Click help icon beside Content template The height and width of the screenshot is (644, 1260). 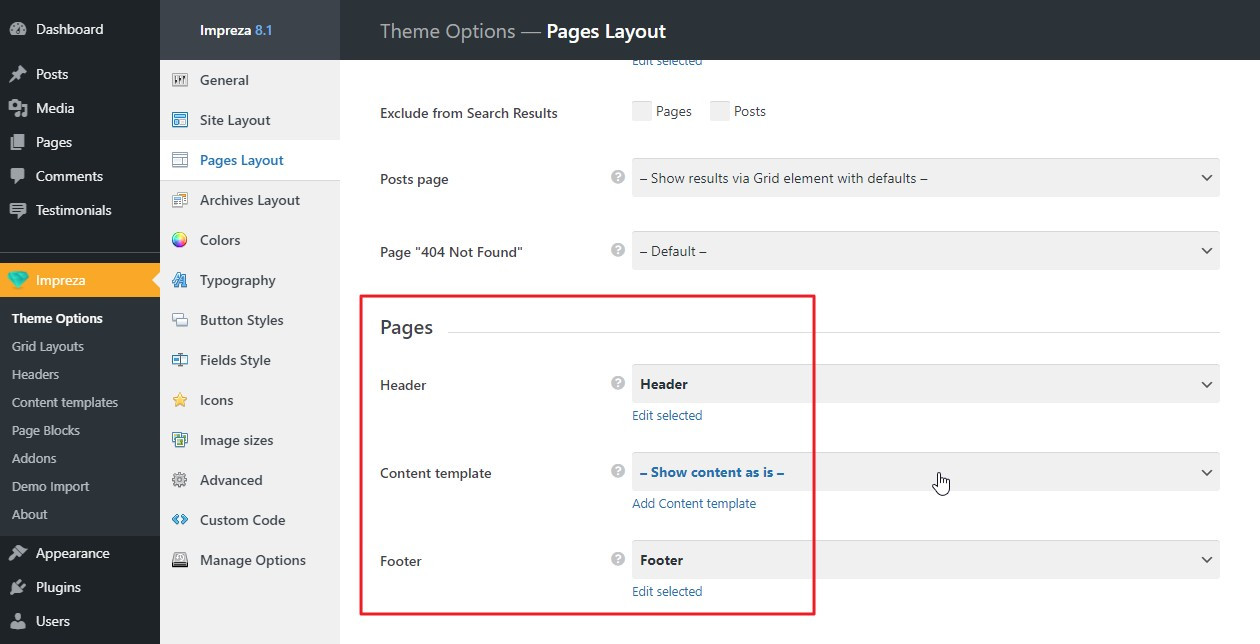click(x=618, y=471)
